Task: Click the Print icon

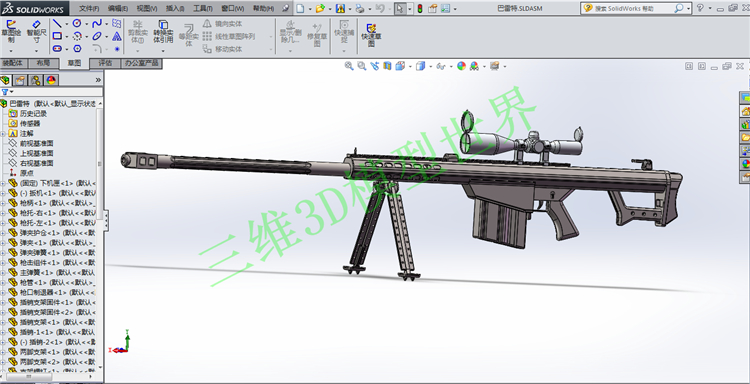Action: point(360,8)
